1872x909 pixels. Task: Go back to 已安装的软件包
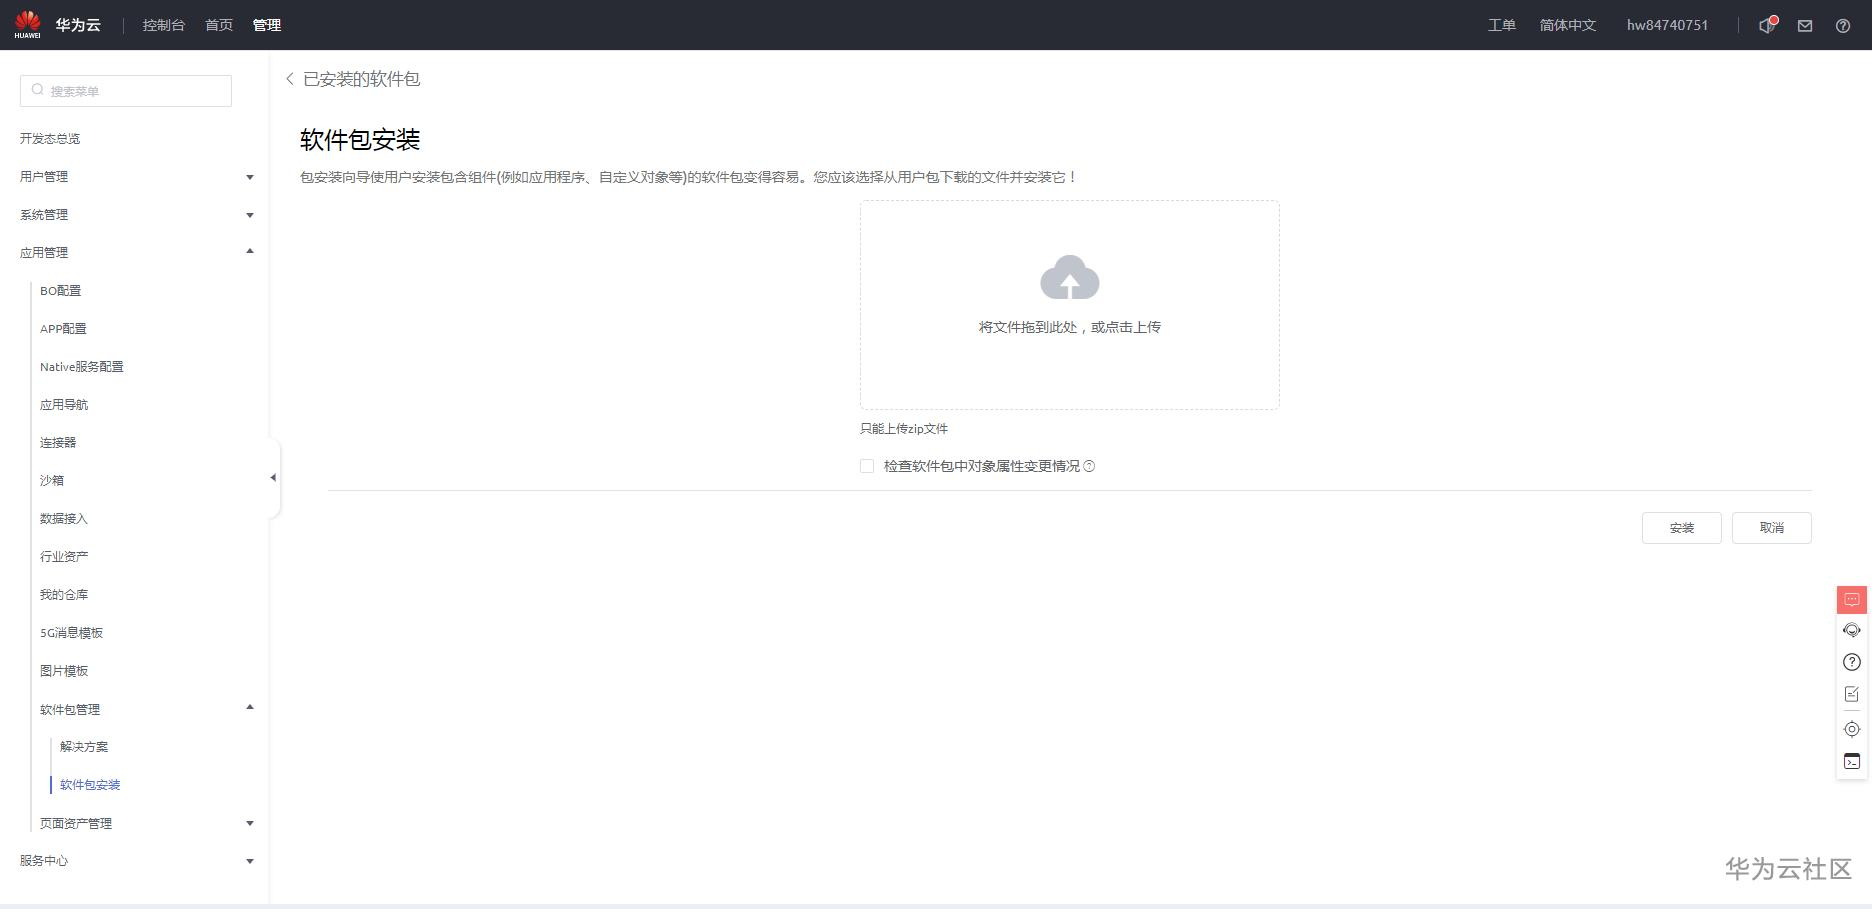coord(362,79)
